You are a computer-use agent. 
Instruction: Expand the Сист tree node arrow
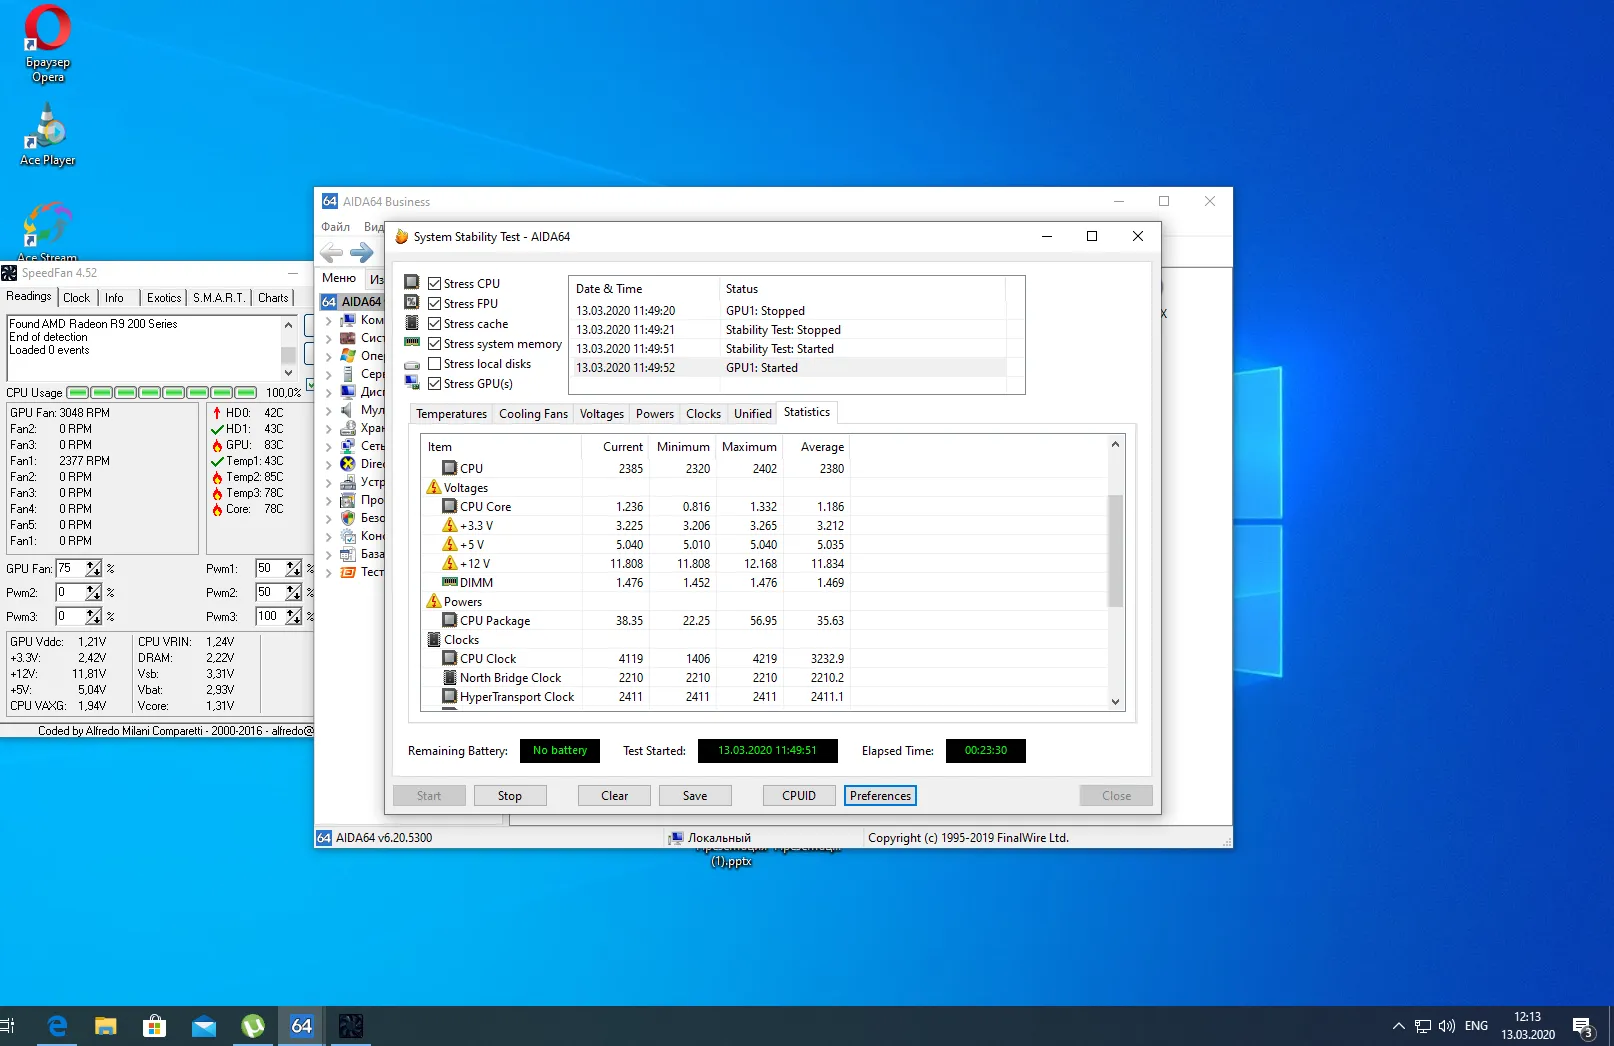point(328,338)
